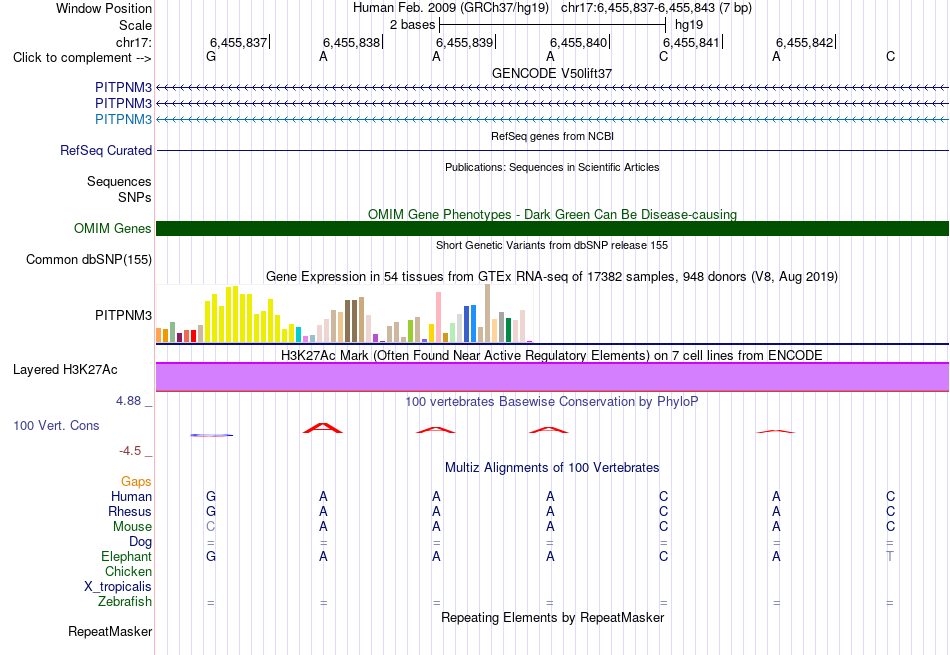
Task: Select the "Human" species row label
Action: tap(131, 496)
